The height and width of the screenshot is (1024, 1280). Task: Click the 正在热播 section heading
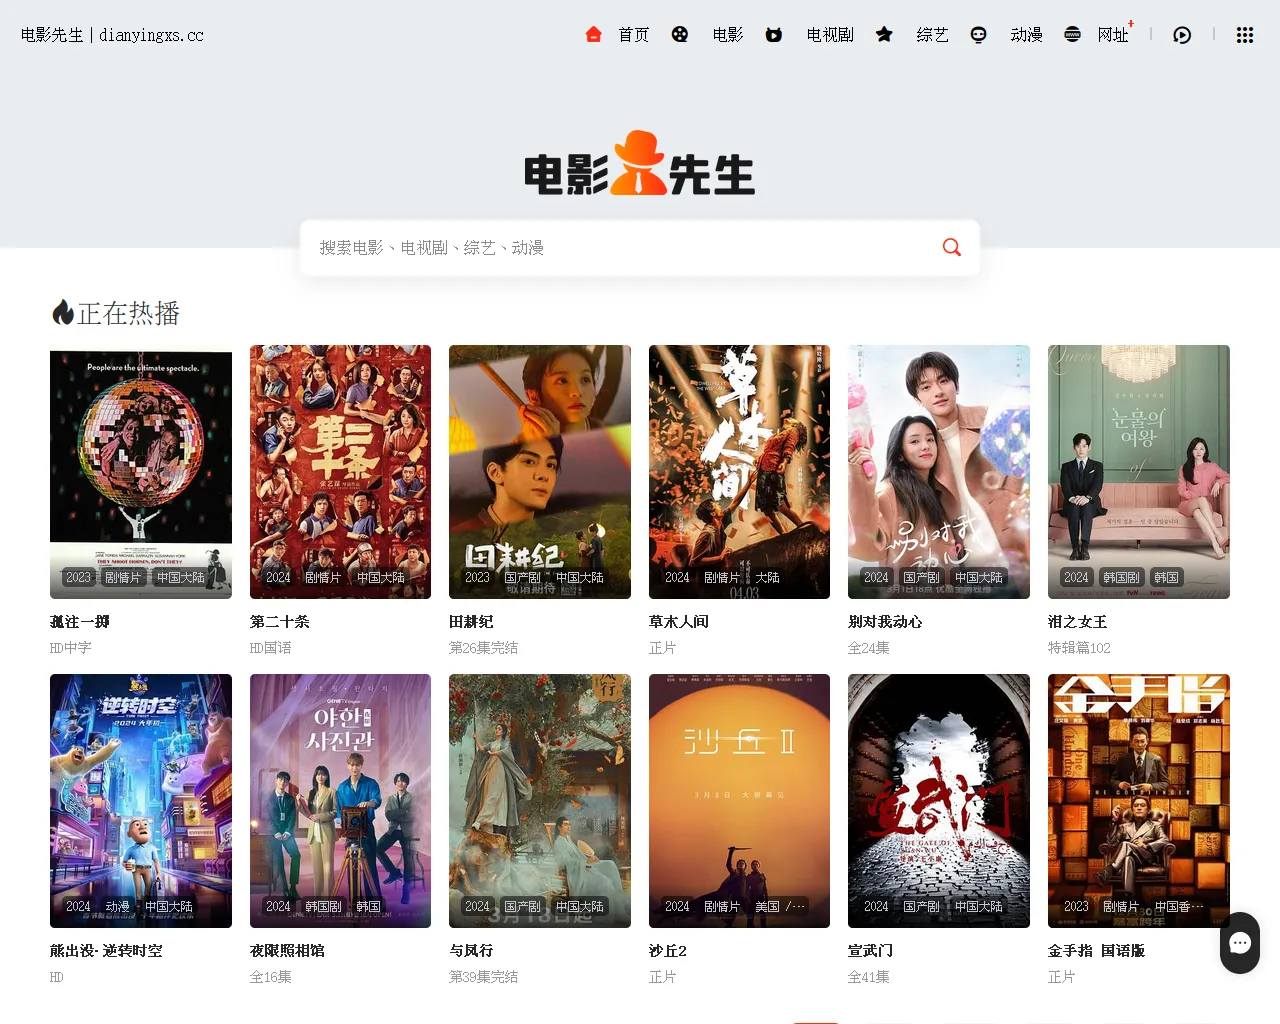coord(116,313)
